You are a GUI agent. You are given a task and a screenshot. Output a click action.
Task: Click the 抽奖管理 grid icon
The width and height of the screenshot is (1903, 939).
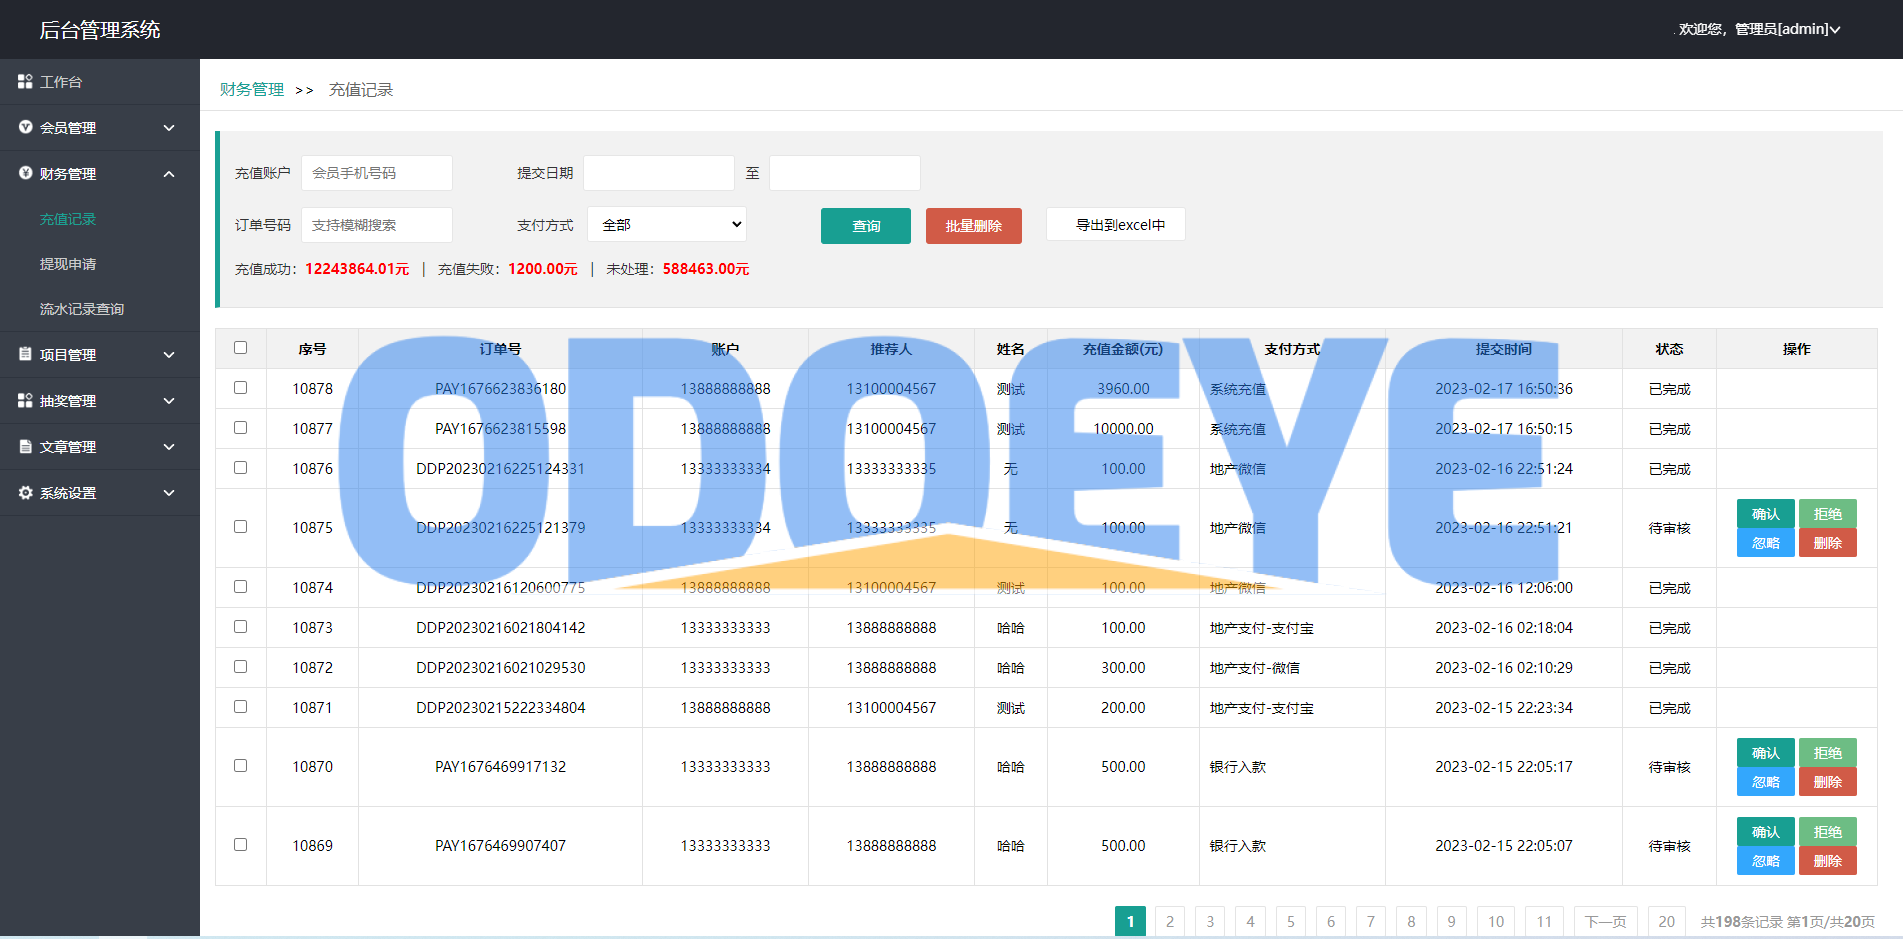click(25, 400)
